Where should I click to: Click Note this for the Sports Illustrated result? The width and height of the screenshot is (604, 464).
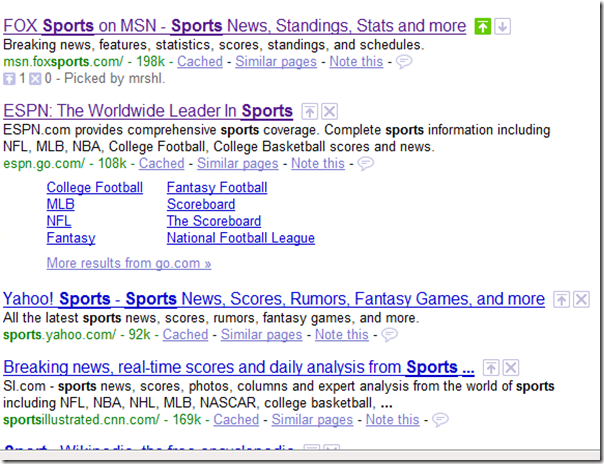(393, 420)
